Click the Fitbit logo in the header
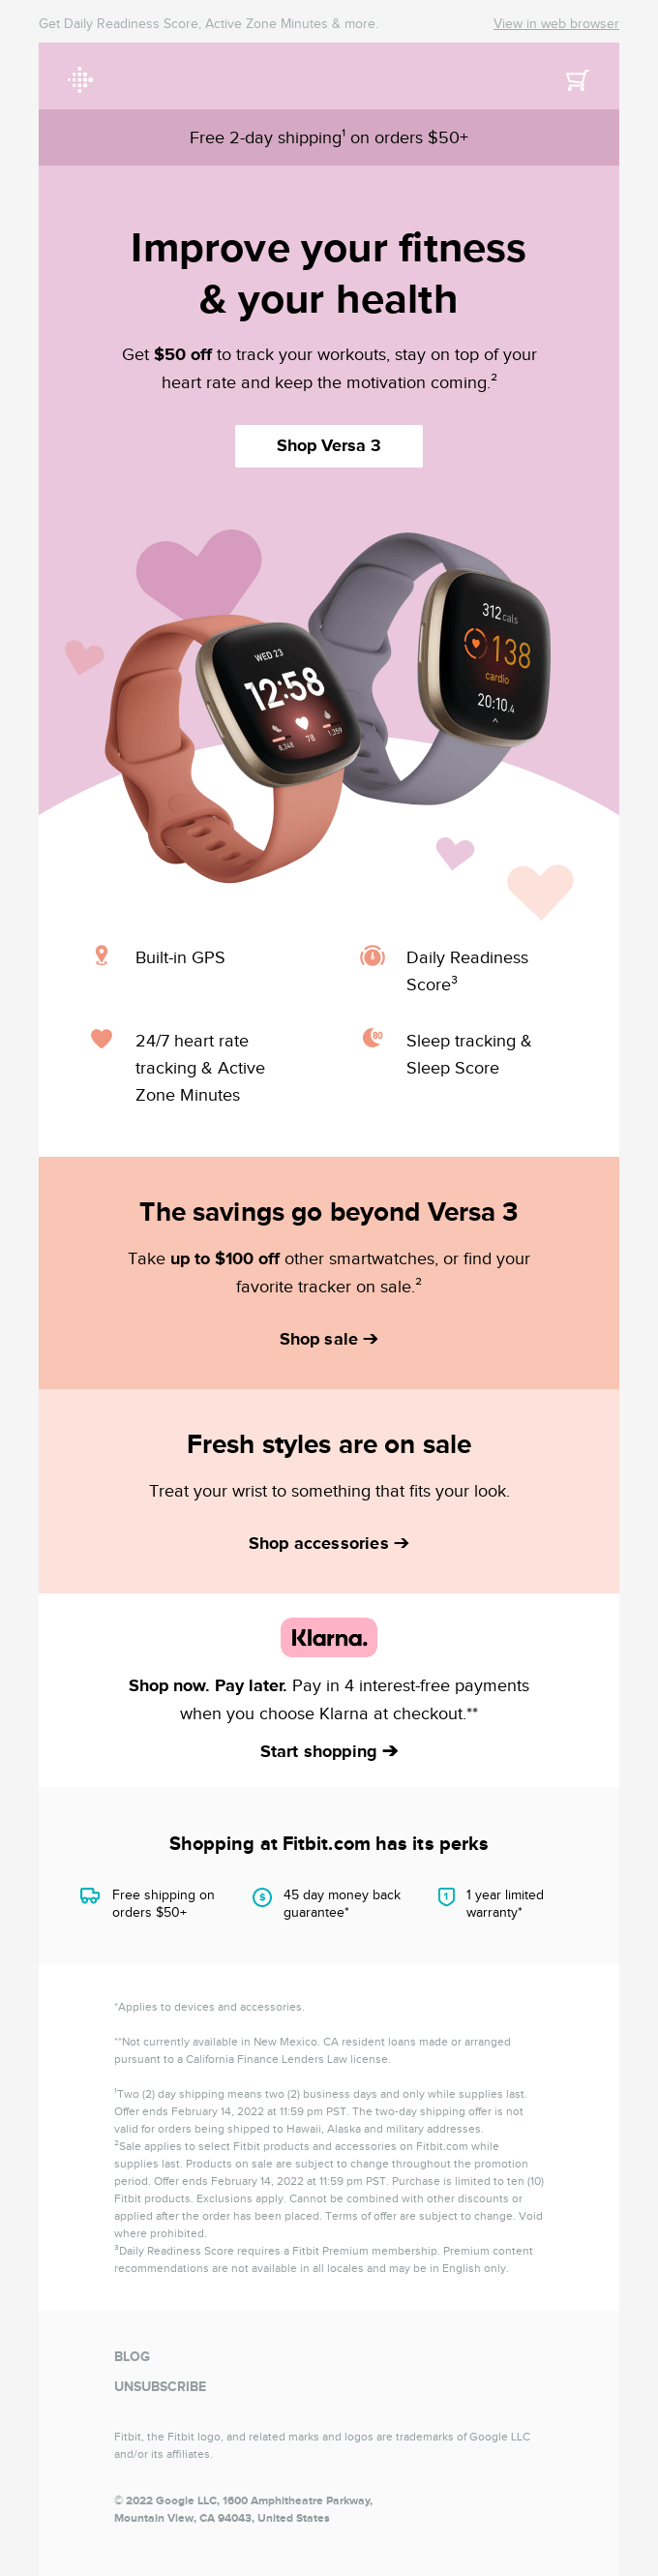658x2576 pixels. 81,78
